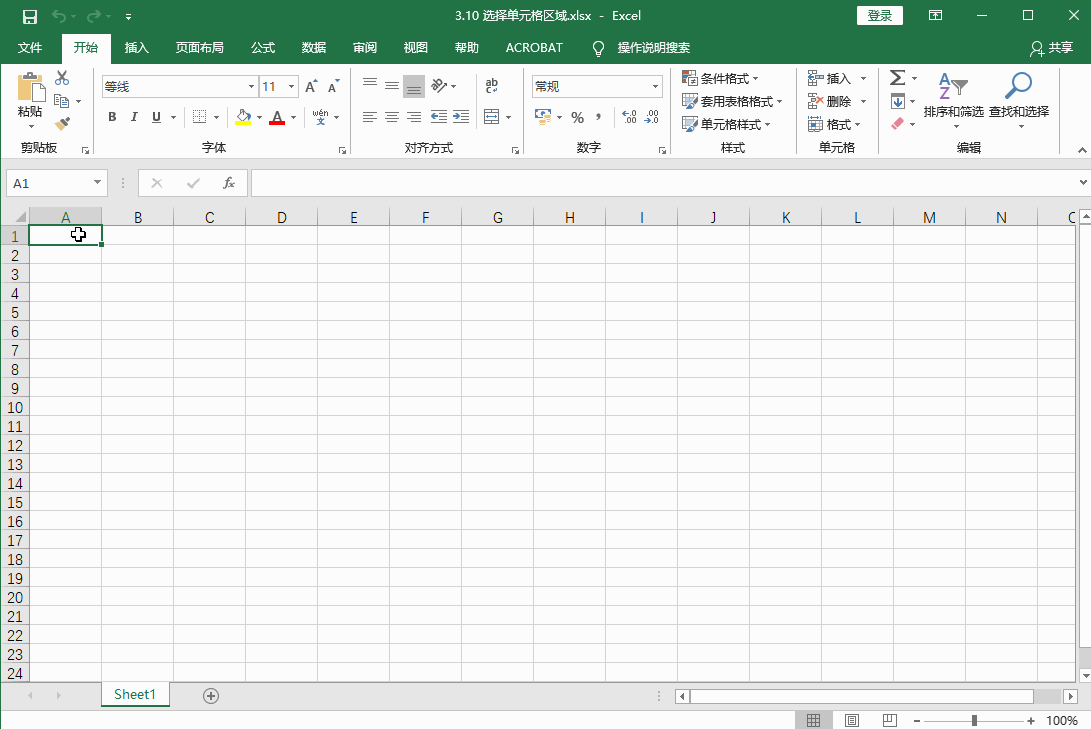Screen dimensions: 1091x729
Task: Toggle the merge and center option
Action: click(492, 117)
